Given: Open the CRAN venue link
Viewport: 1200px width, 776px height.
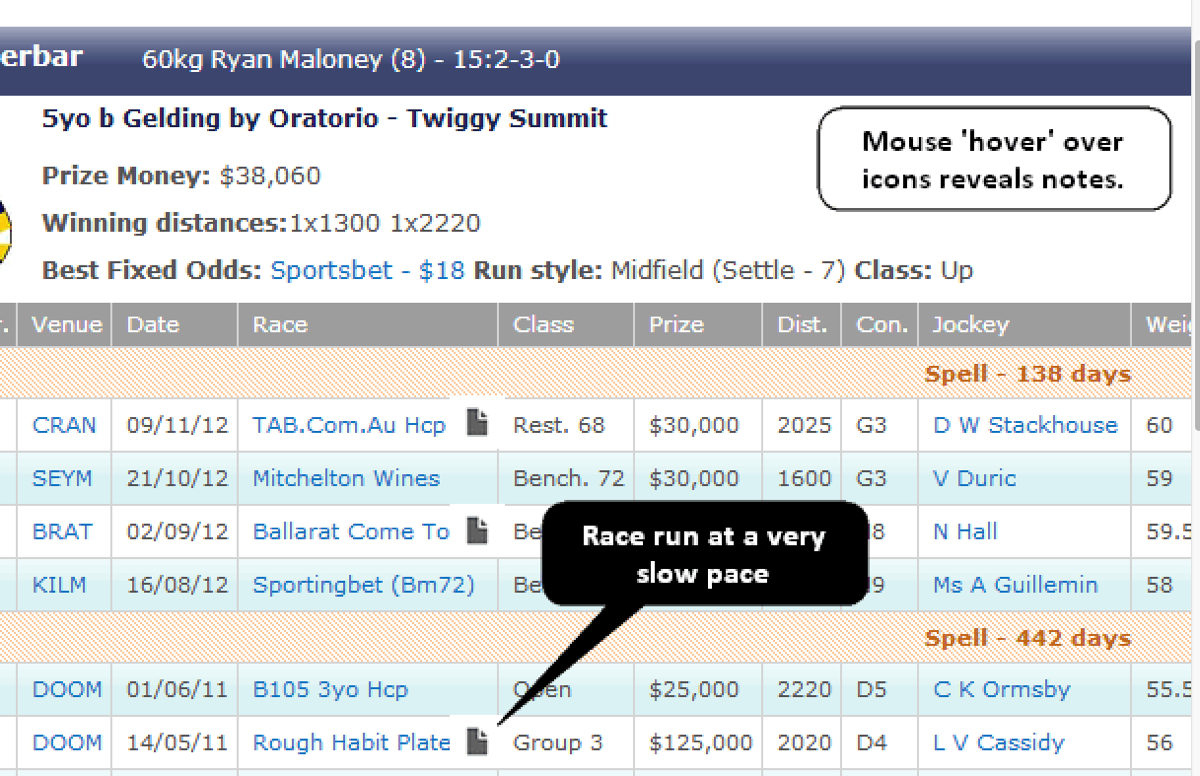Looking at the screenshot, I should click(x=64, y=425).
